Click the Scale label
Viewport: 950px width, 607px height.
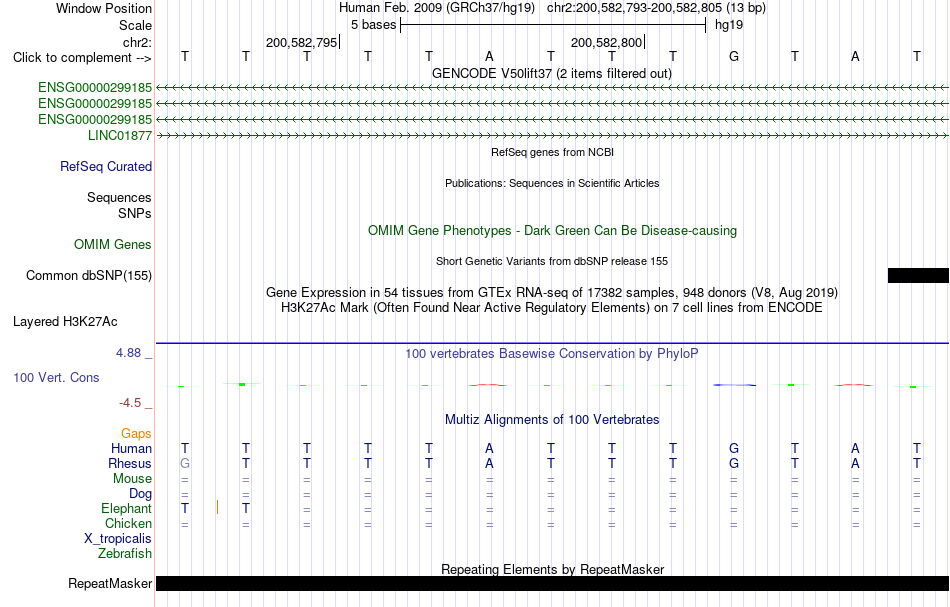(x=135, y=25)
